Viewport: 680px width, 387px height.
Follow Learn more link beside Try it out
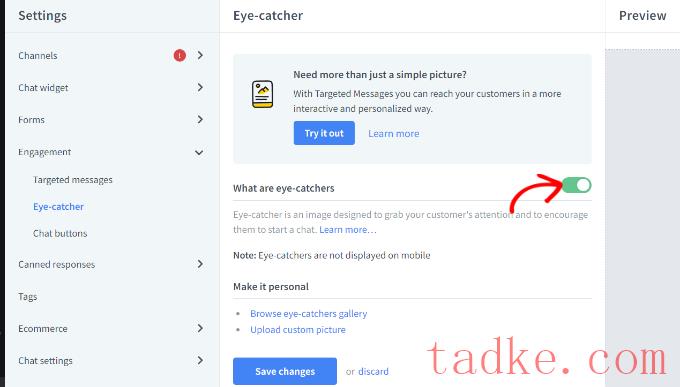(394, 134)
